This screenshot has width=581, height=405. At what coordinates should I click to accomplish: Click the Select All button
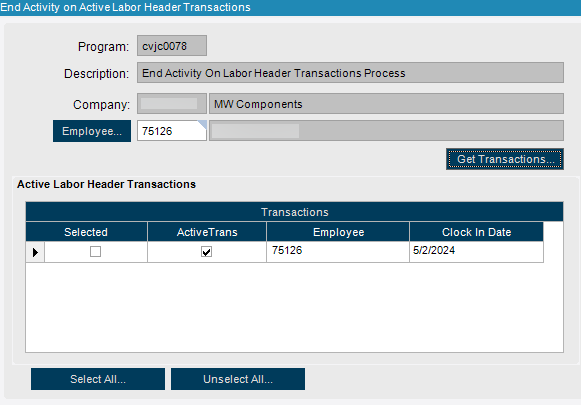98,379
